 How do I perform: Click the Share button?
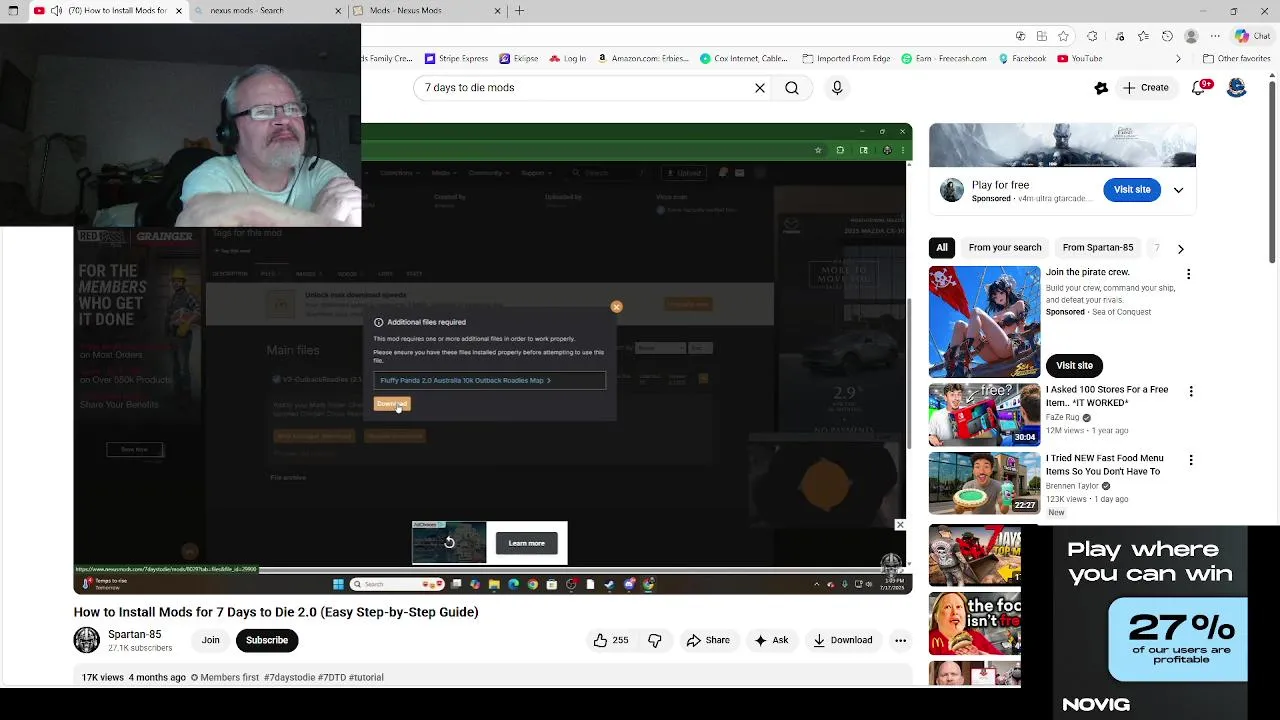tap(708, 640)
